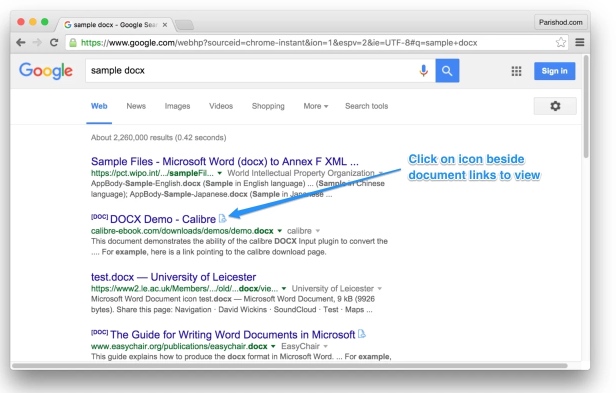616x393 pixels.
Task: Click the vertical page scrollbar
Action: [x=586, y=106]
